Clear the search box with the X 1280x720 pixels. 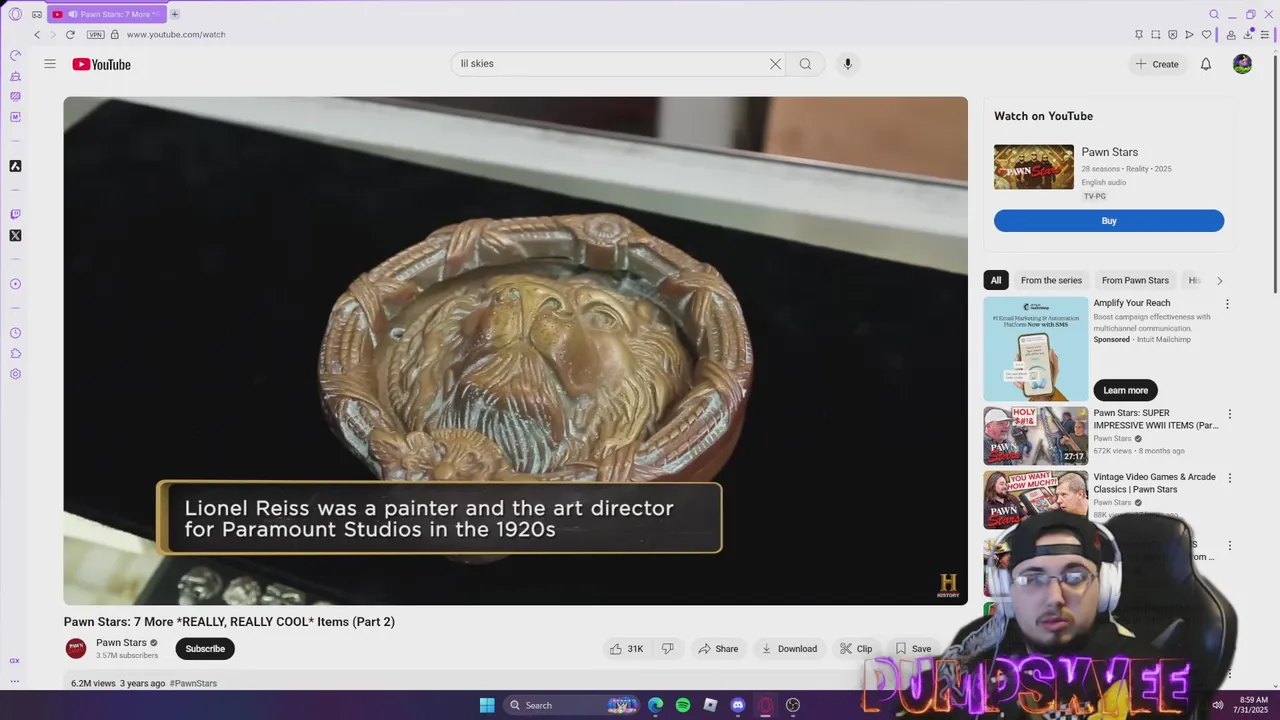coord(775,64)
